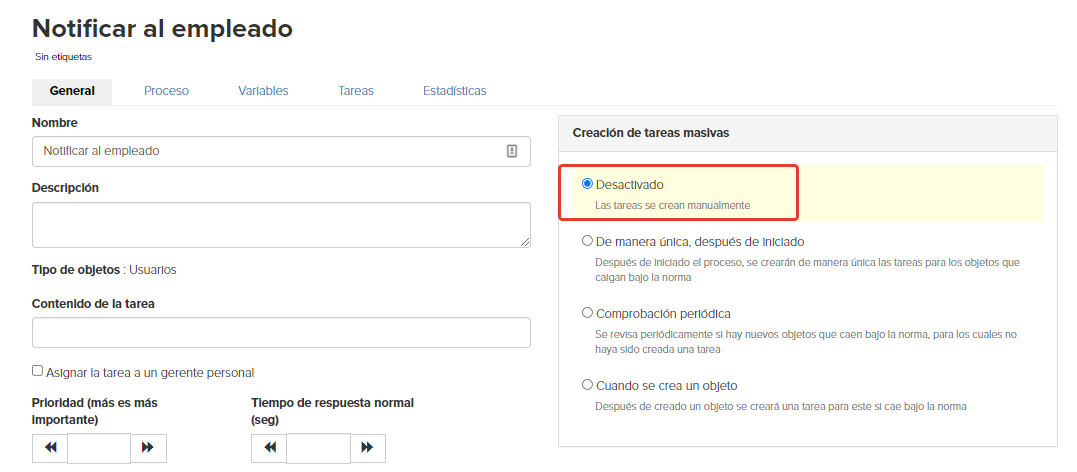The height and width of the screenshot is (472, 1077).
Task: Focus the Descripción text area
Action: 281,225
